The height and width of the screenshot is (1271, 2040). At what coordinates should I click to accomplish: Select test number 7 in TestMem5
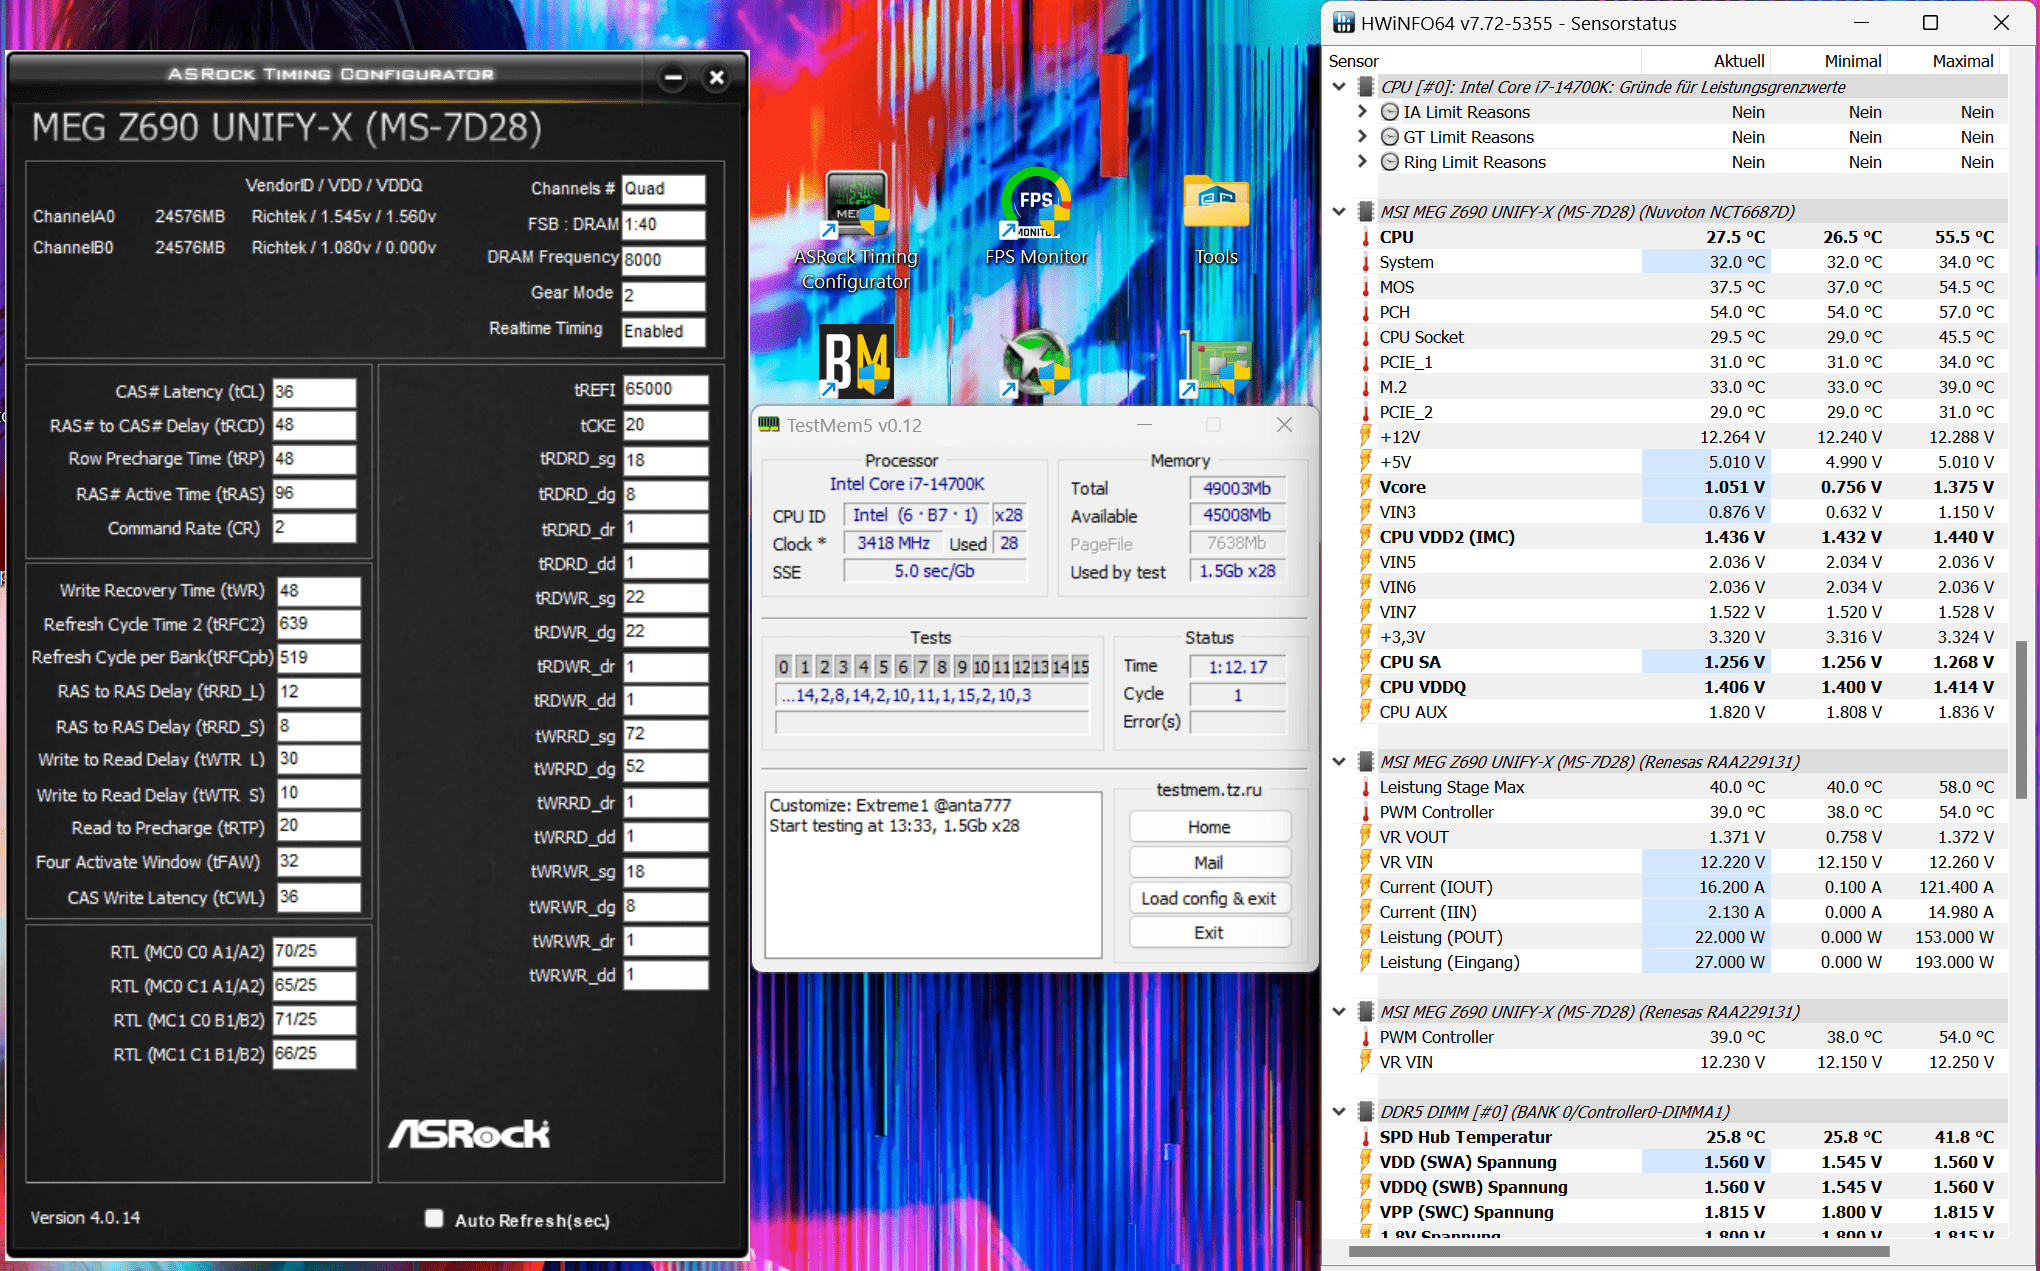922,667
